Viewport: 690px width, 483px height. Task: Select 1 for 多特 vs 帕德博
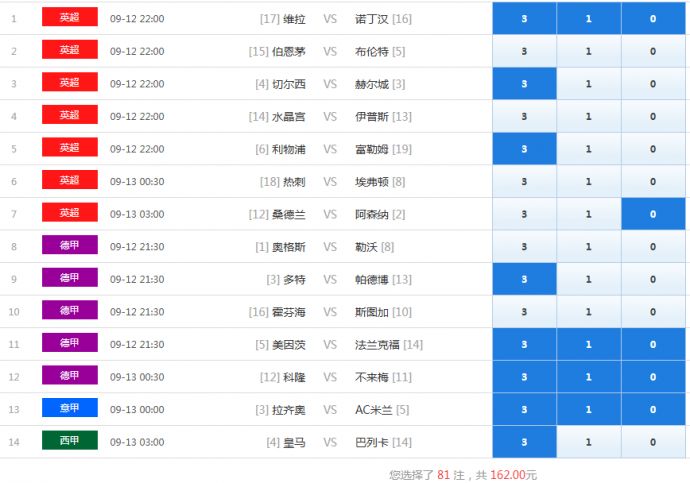pos(589,279)
